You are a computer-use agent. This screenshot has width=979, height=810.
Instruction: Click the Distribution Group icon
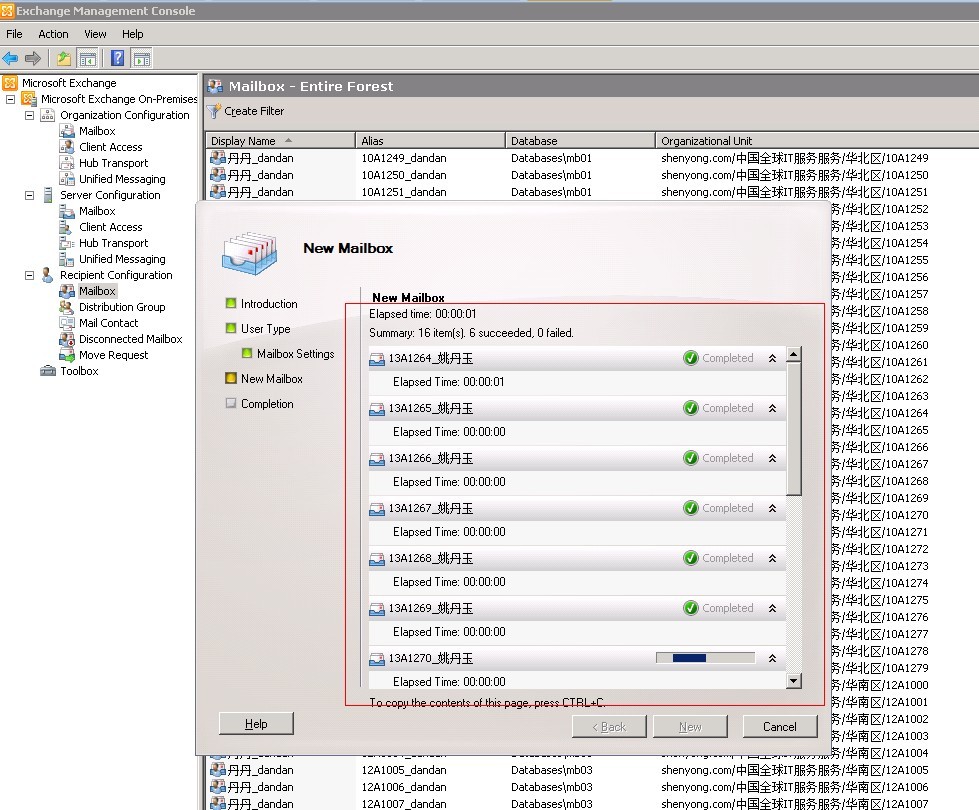[x=67, y=307]
